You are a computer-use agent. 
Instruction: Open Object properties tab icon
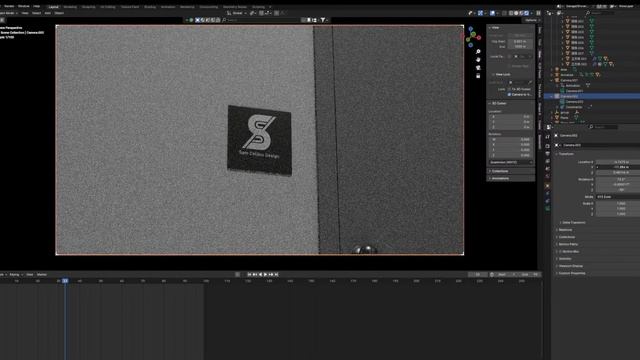pyautogui.click(x=548, y=186)
